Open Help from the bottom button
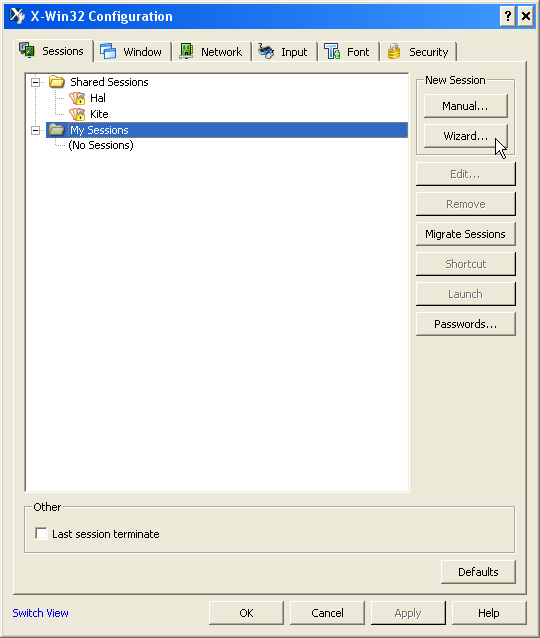The height and width of the screenshot is (638, 540). click(x=489, y=613)
